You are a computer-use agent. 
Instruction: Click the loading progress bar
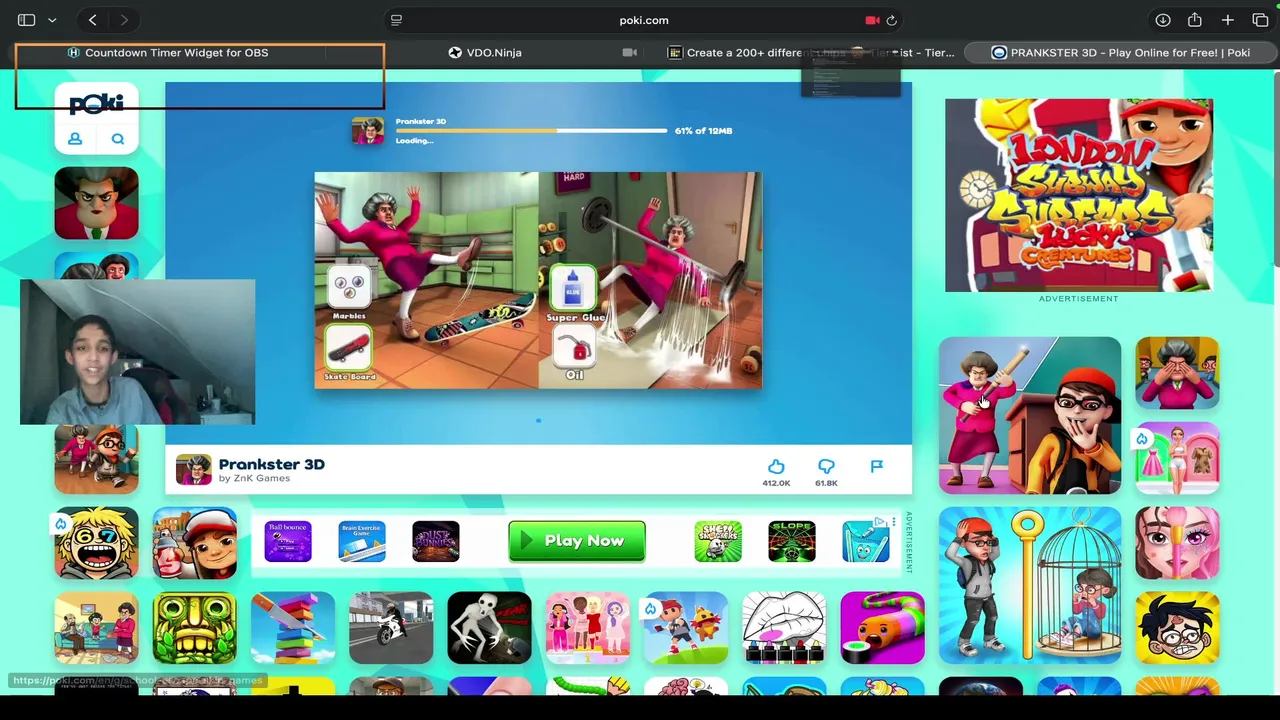coord(531,130)
